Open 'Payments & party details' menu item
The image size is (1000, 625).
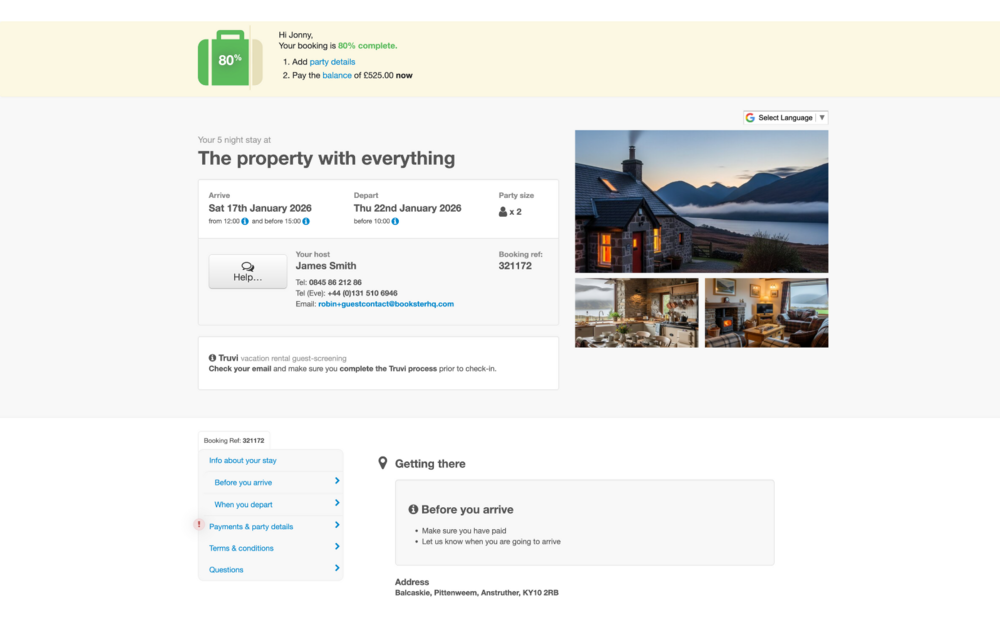(251, 526)
